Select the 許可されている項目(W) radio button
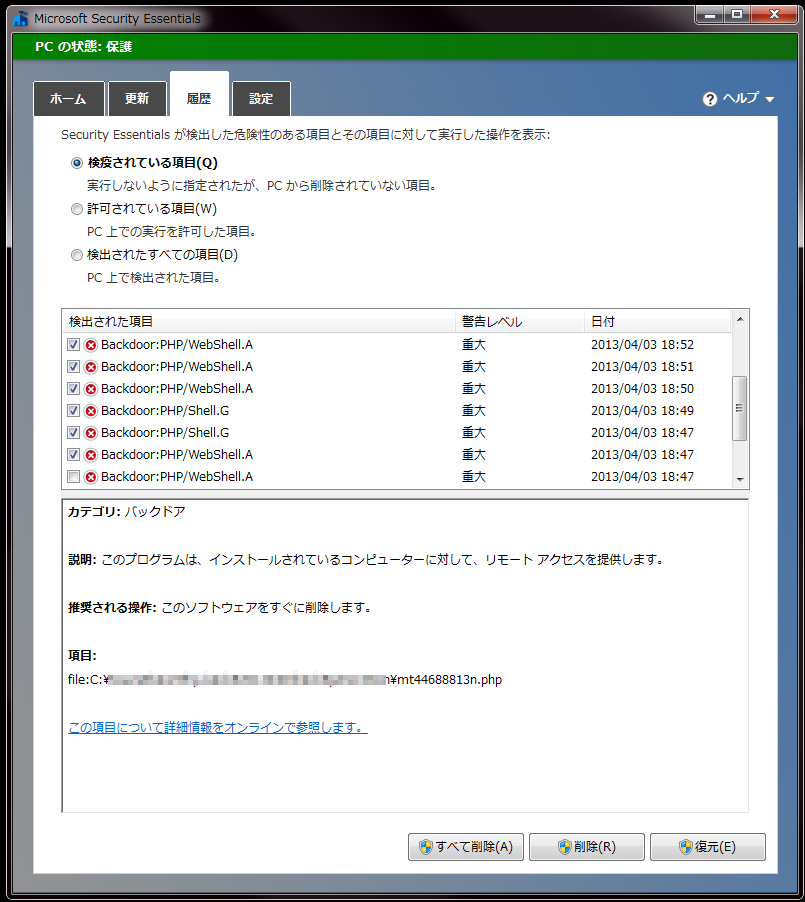The image size is (805, 902). [77, 209]
